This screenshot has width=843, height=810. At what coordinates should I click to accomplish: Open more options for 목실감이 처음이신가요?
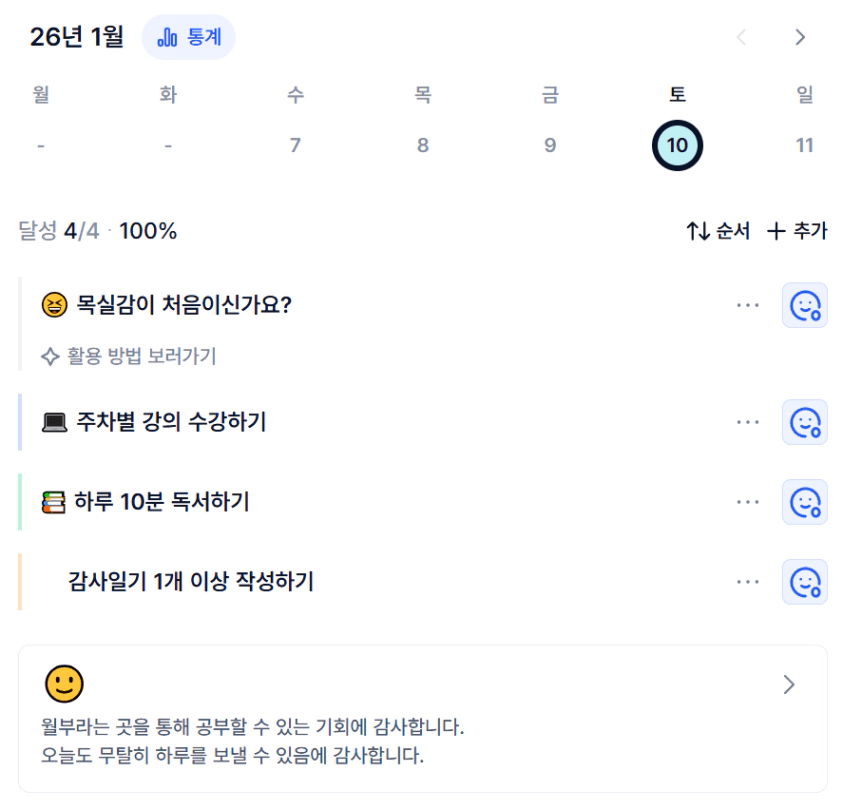(748, 305)
